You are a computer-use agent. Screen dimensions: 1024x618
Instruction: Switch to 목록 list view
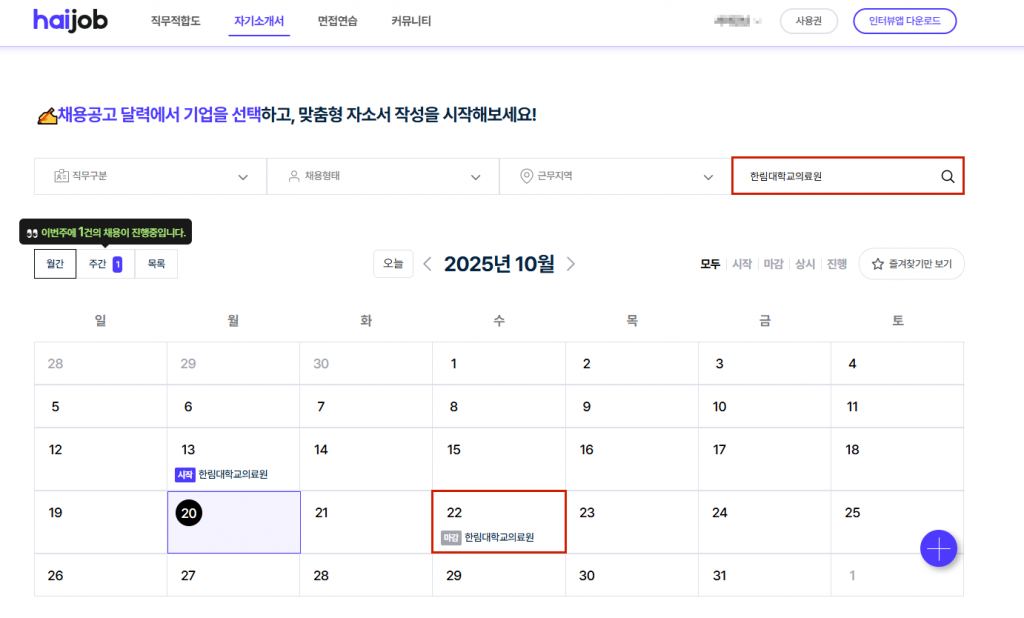click(156, 264)
